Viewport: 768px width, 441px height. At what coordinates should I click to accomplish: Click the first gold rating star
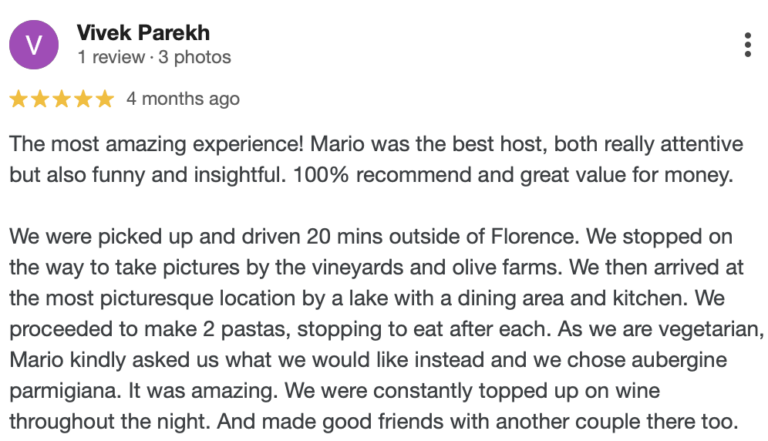[x=19, y=99]
